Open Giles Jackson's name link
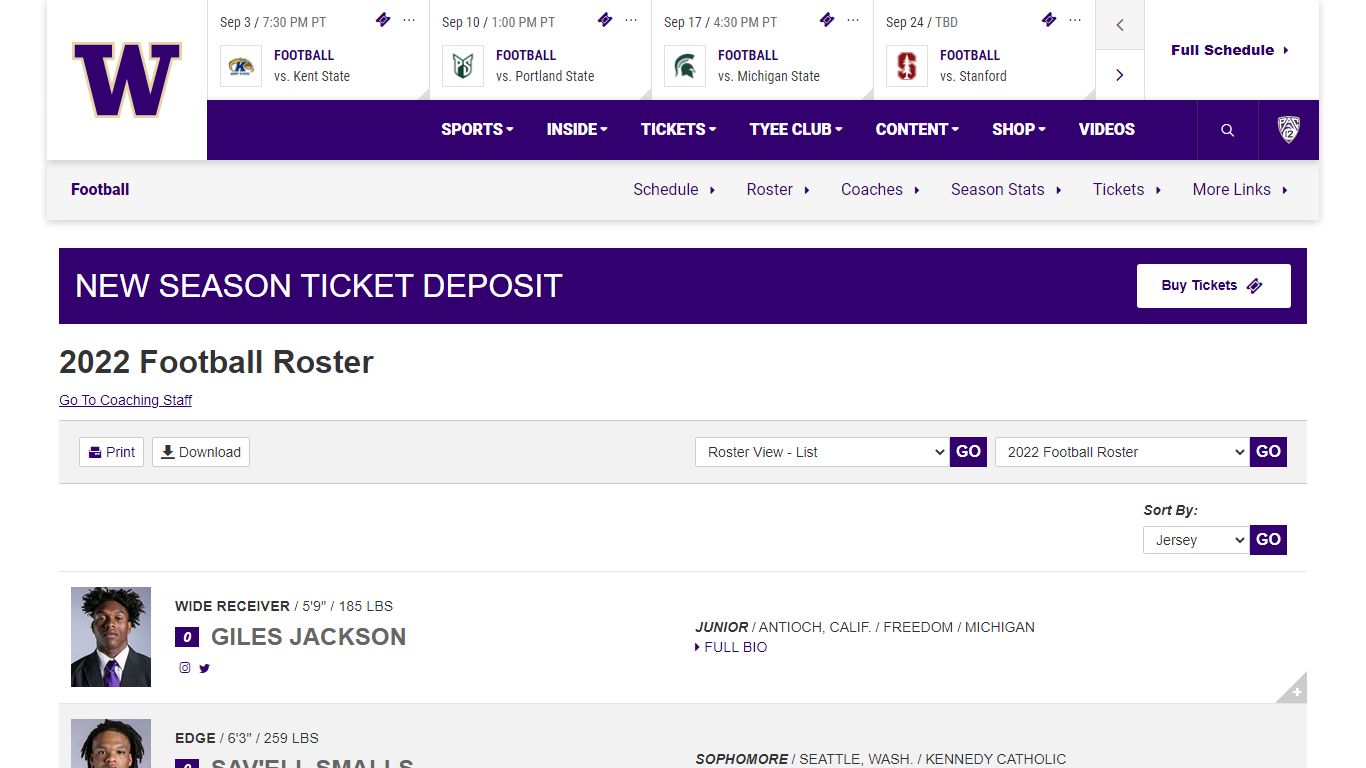The image size is (1366, 768). [308, 637]
